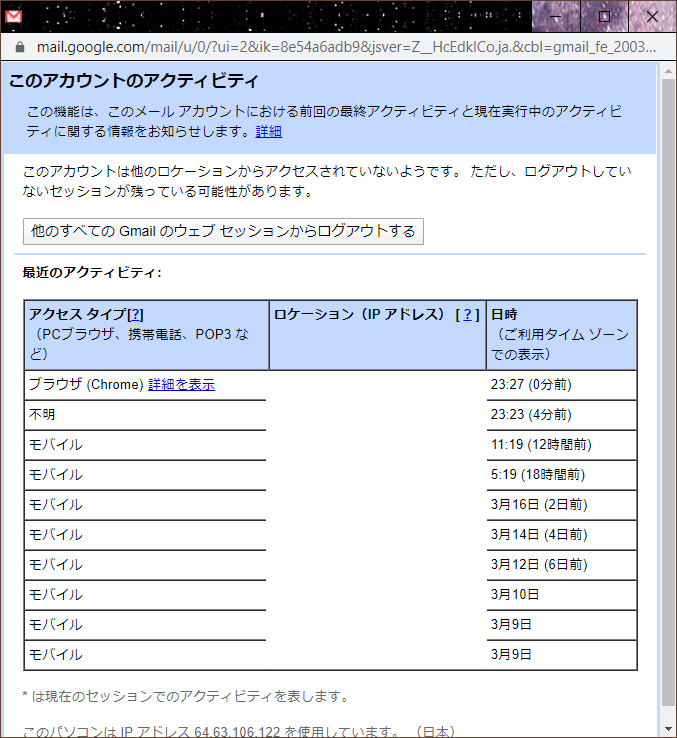The height and width of the screenshot is (738, 677).
Task: Click the mail.google.com URL text
Action: pos(346,47)
